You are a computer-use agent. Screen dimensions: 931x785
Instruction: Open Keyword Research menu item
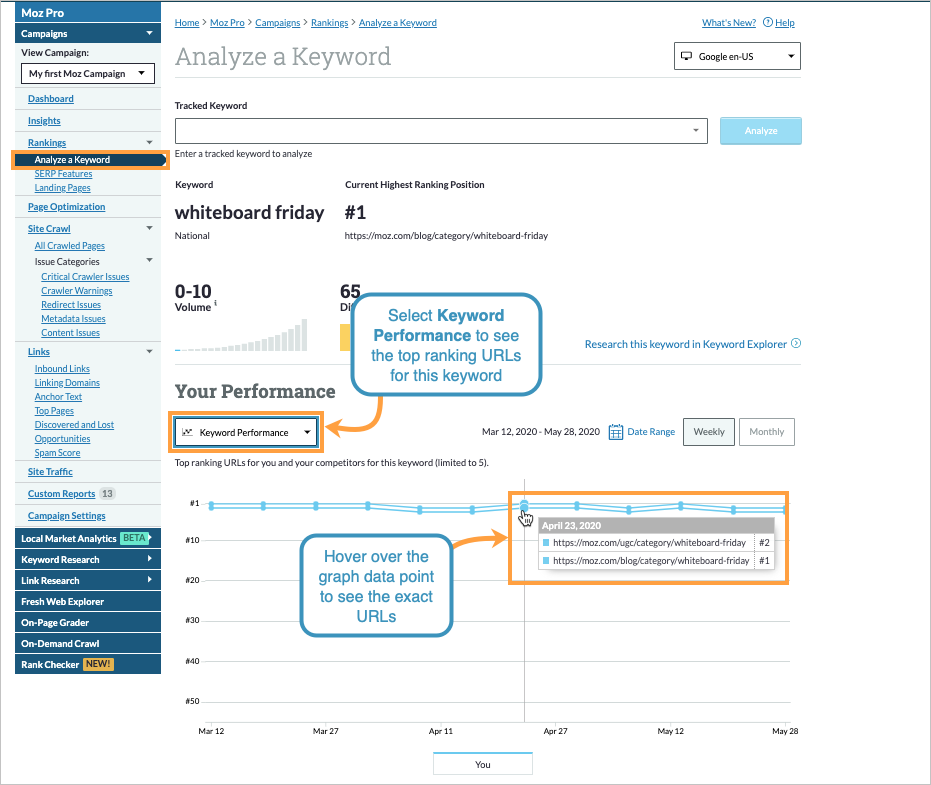88,559
